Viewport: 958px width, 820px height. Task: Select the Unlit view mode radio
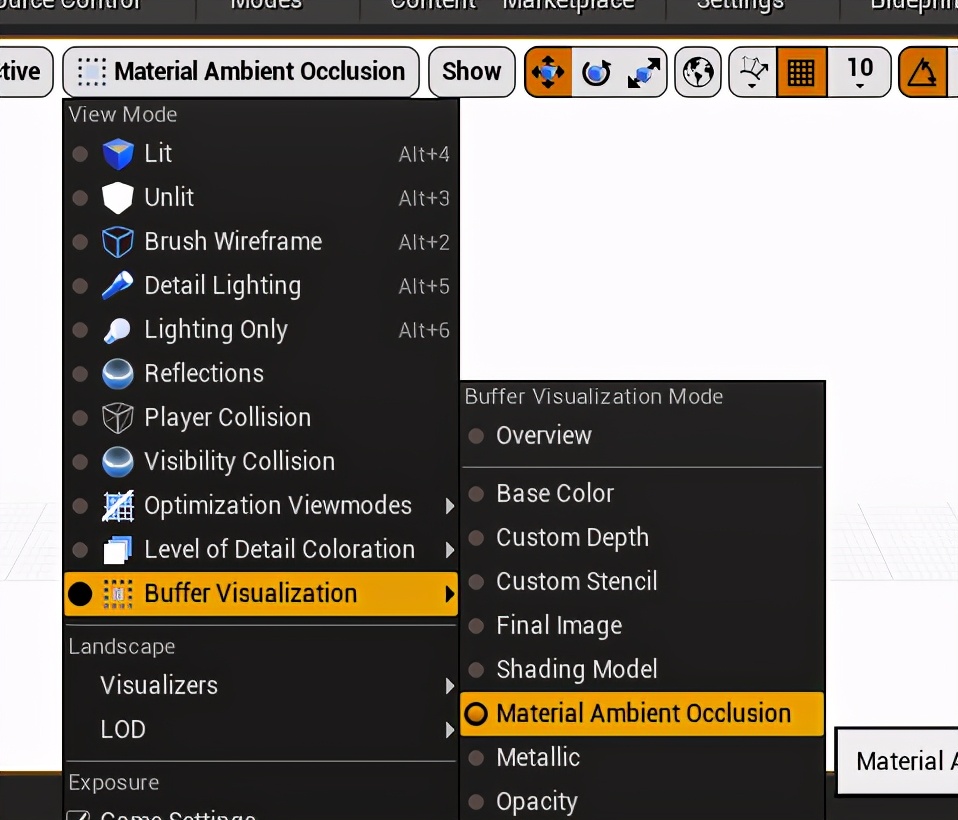[80, 197]
